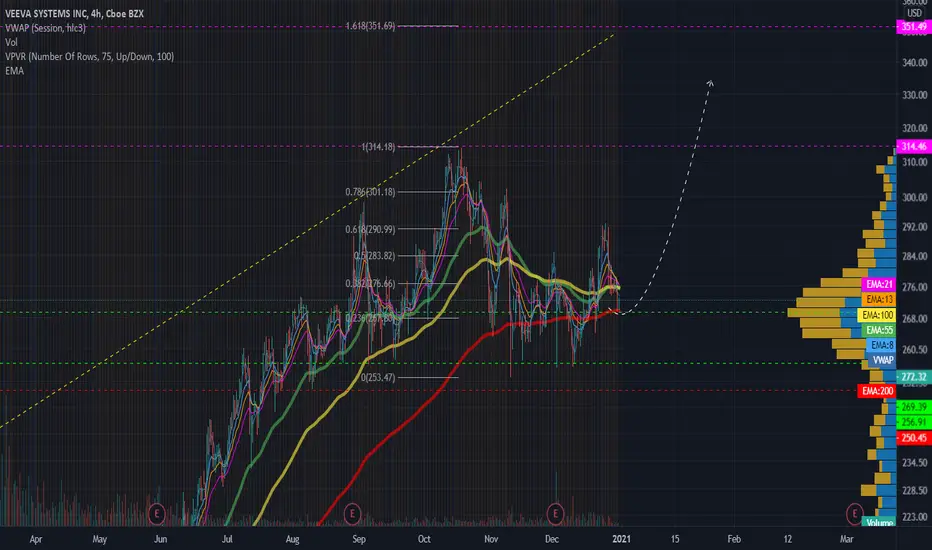This screenshot has height=550, width=932.
Task: Click the yellow EMA:100 axis label
Action: 877,315
